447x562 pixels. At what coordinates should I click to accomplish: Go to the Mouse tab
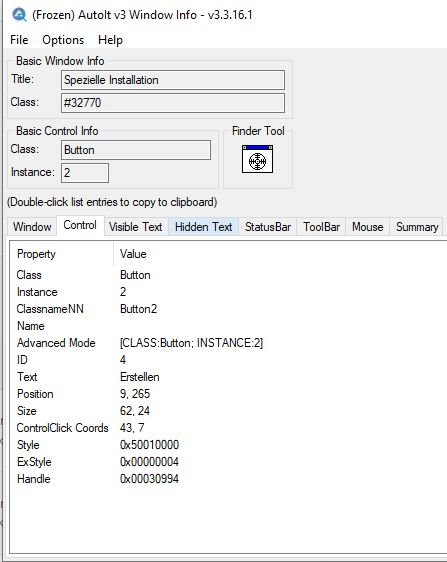tap(368, 227)
